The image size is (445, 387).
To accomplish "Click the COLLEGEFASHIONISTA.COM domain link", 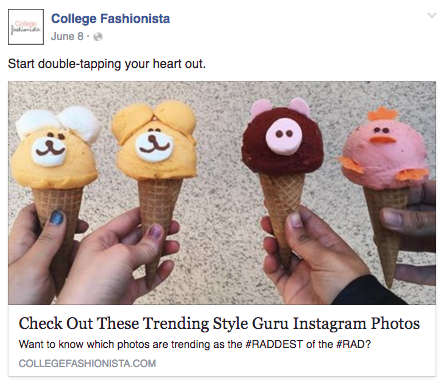I will pyautogui.click(x=87, y=363).
